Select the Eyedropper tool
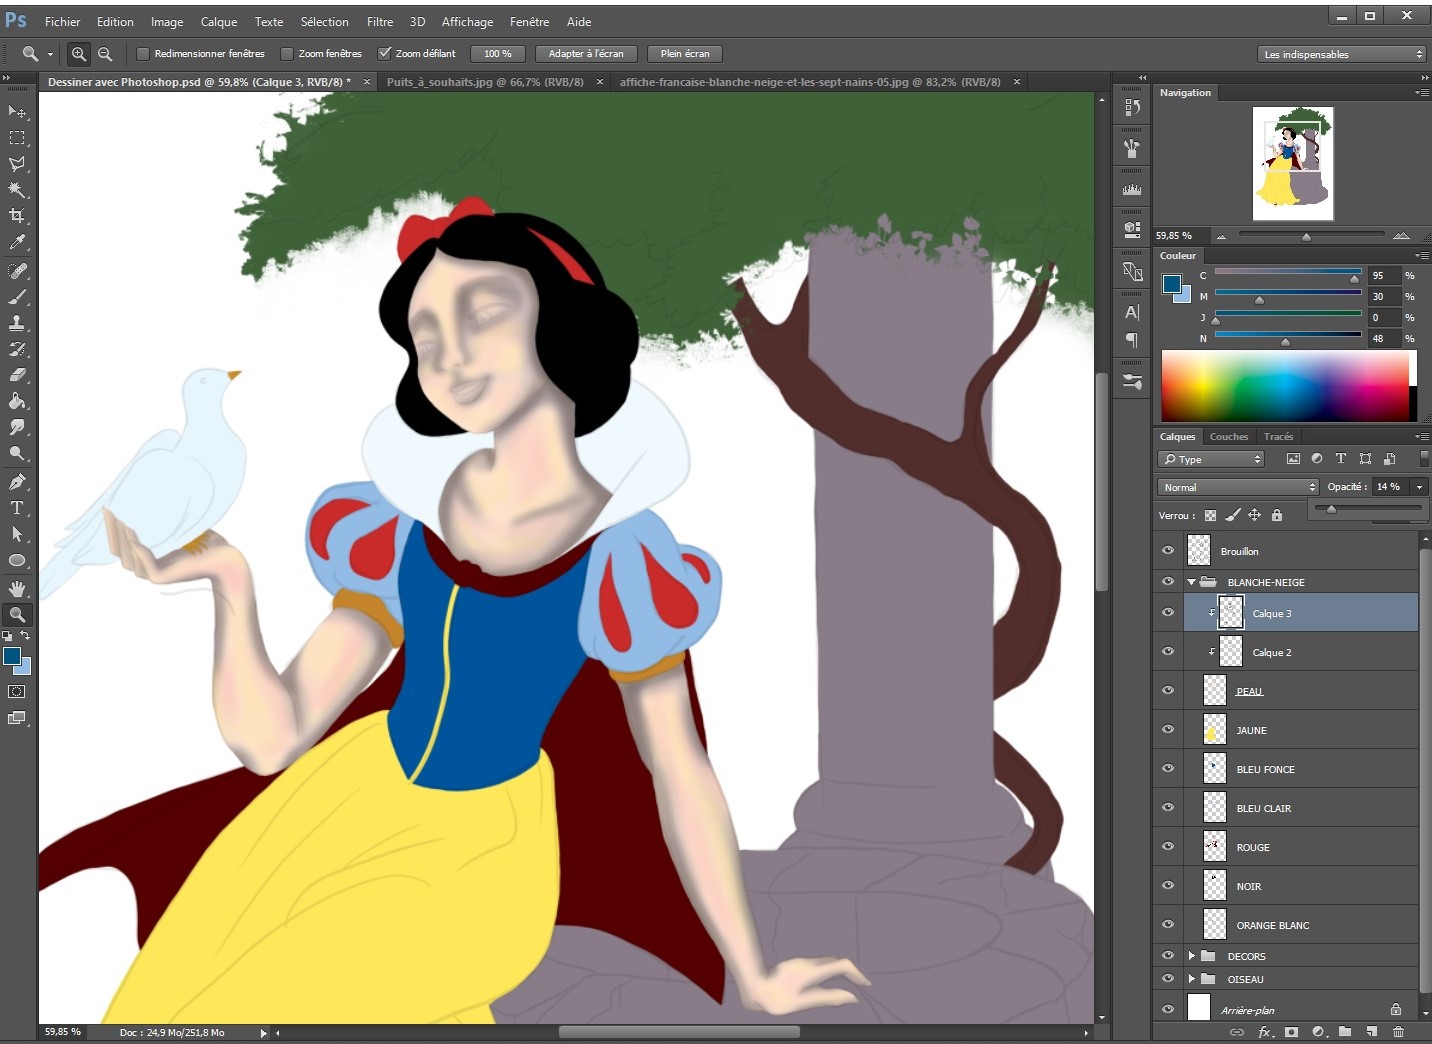The width and height of the screenshot is (1432, 1044). coord(17,242)
